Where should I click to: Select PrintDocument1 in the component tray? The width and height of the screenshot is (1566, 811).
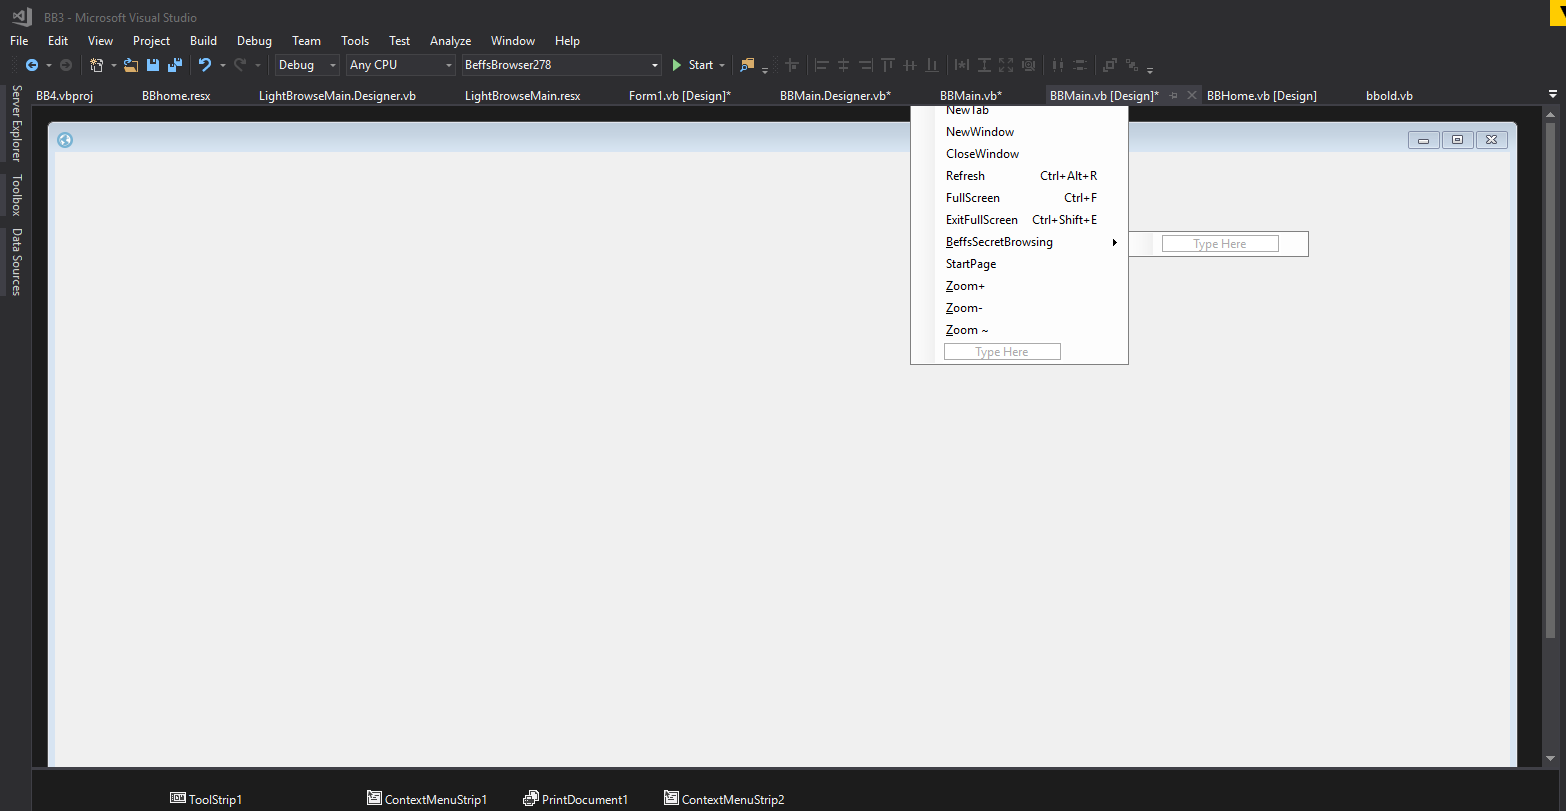coord(576,799)
